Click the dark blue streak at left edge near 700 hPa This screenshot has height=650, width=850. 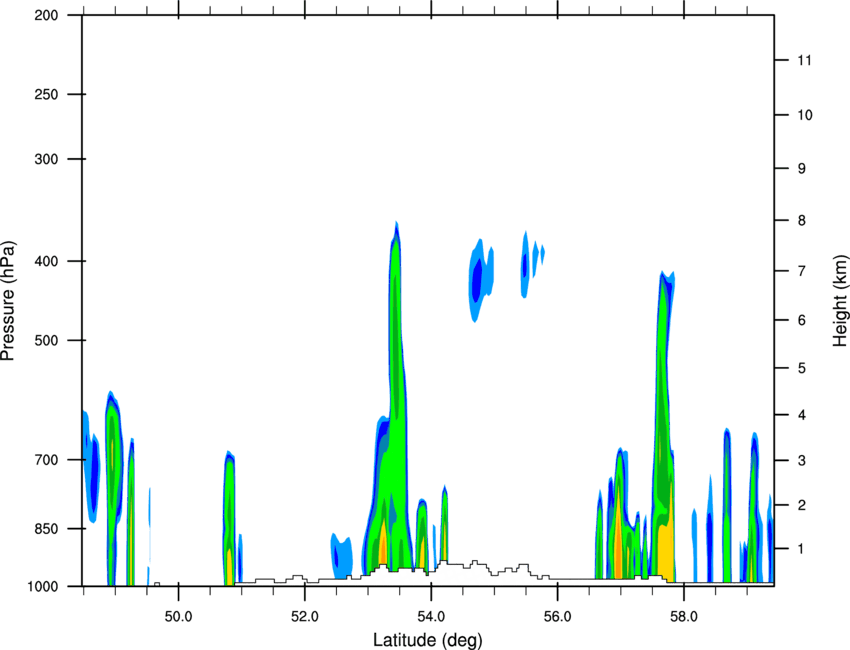(94, 472)
